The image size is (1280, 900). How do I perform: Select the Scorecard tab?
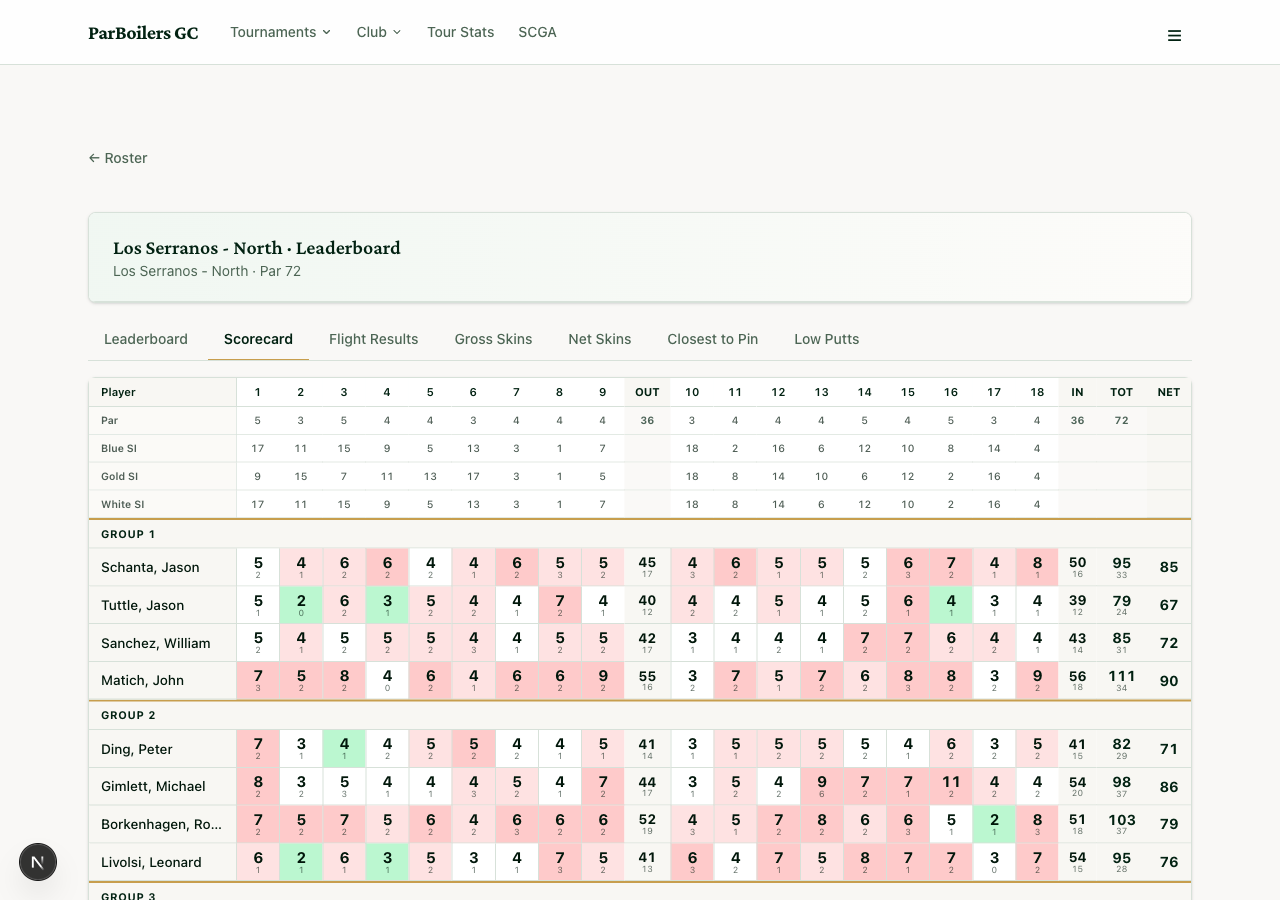[x=258, y=339]
